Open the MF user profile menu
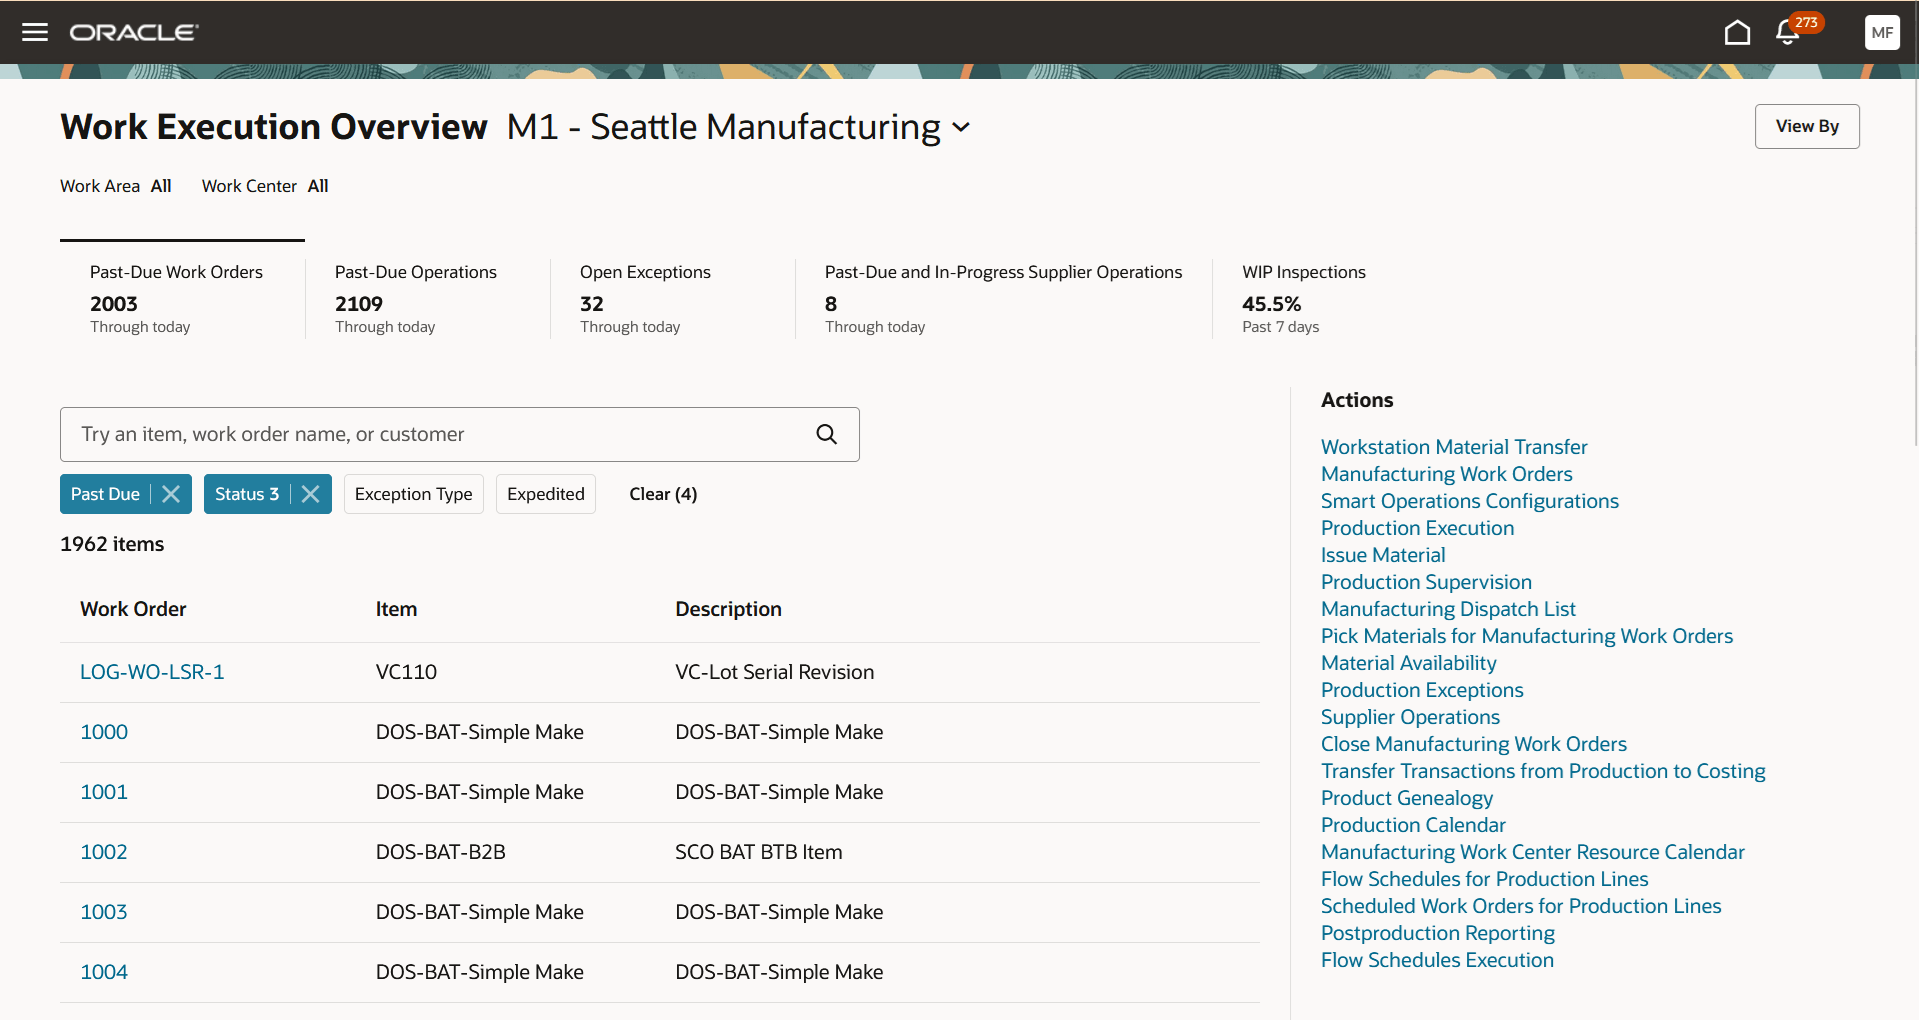The height and width of the screenshot is (1020, 1919). coord(1882,32)
